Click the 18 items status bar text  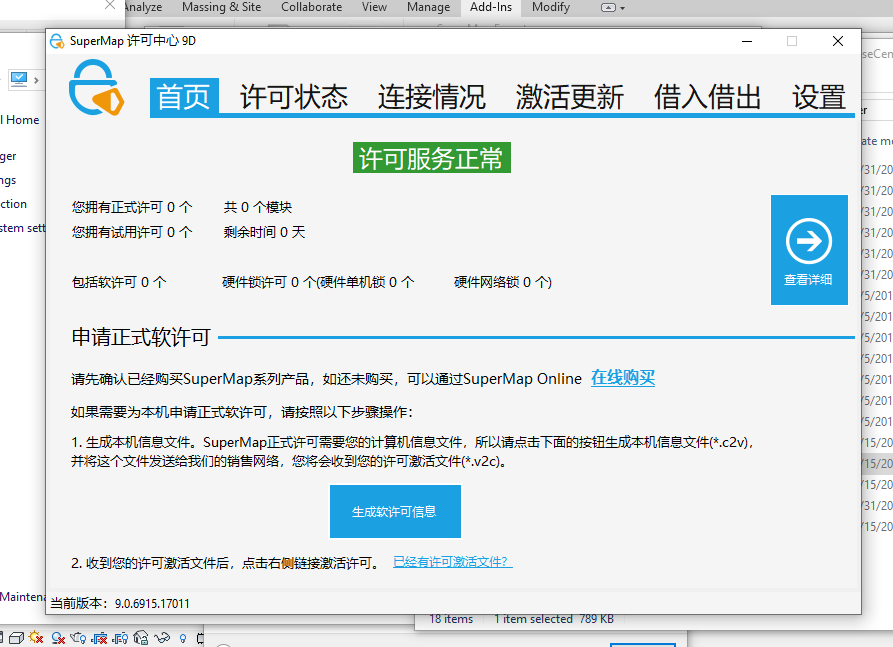tap(451, 619)
